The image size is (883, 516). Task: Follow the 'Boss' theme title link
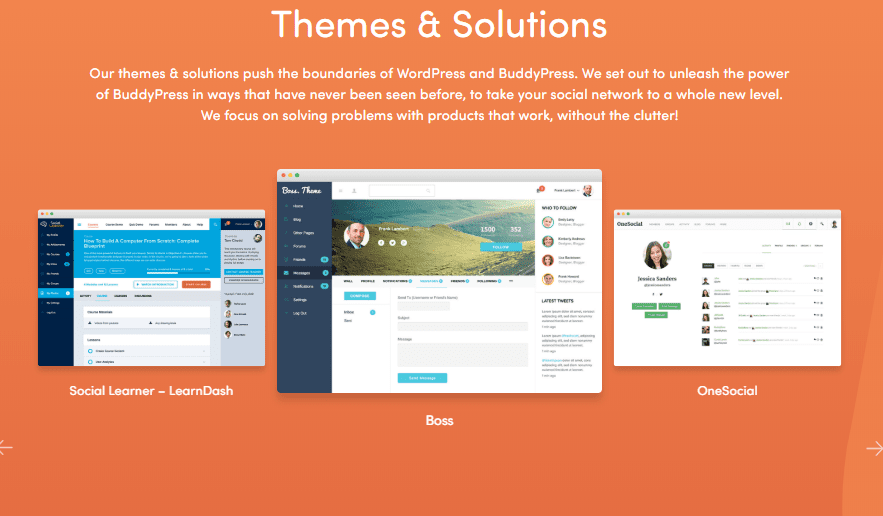[x=439, y=421]
